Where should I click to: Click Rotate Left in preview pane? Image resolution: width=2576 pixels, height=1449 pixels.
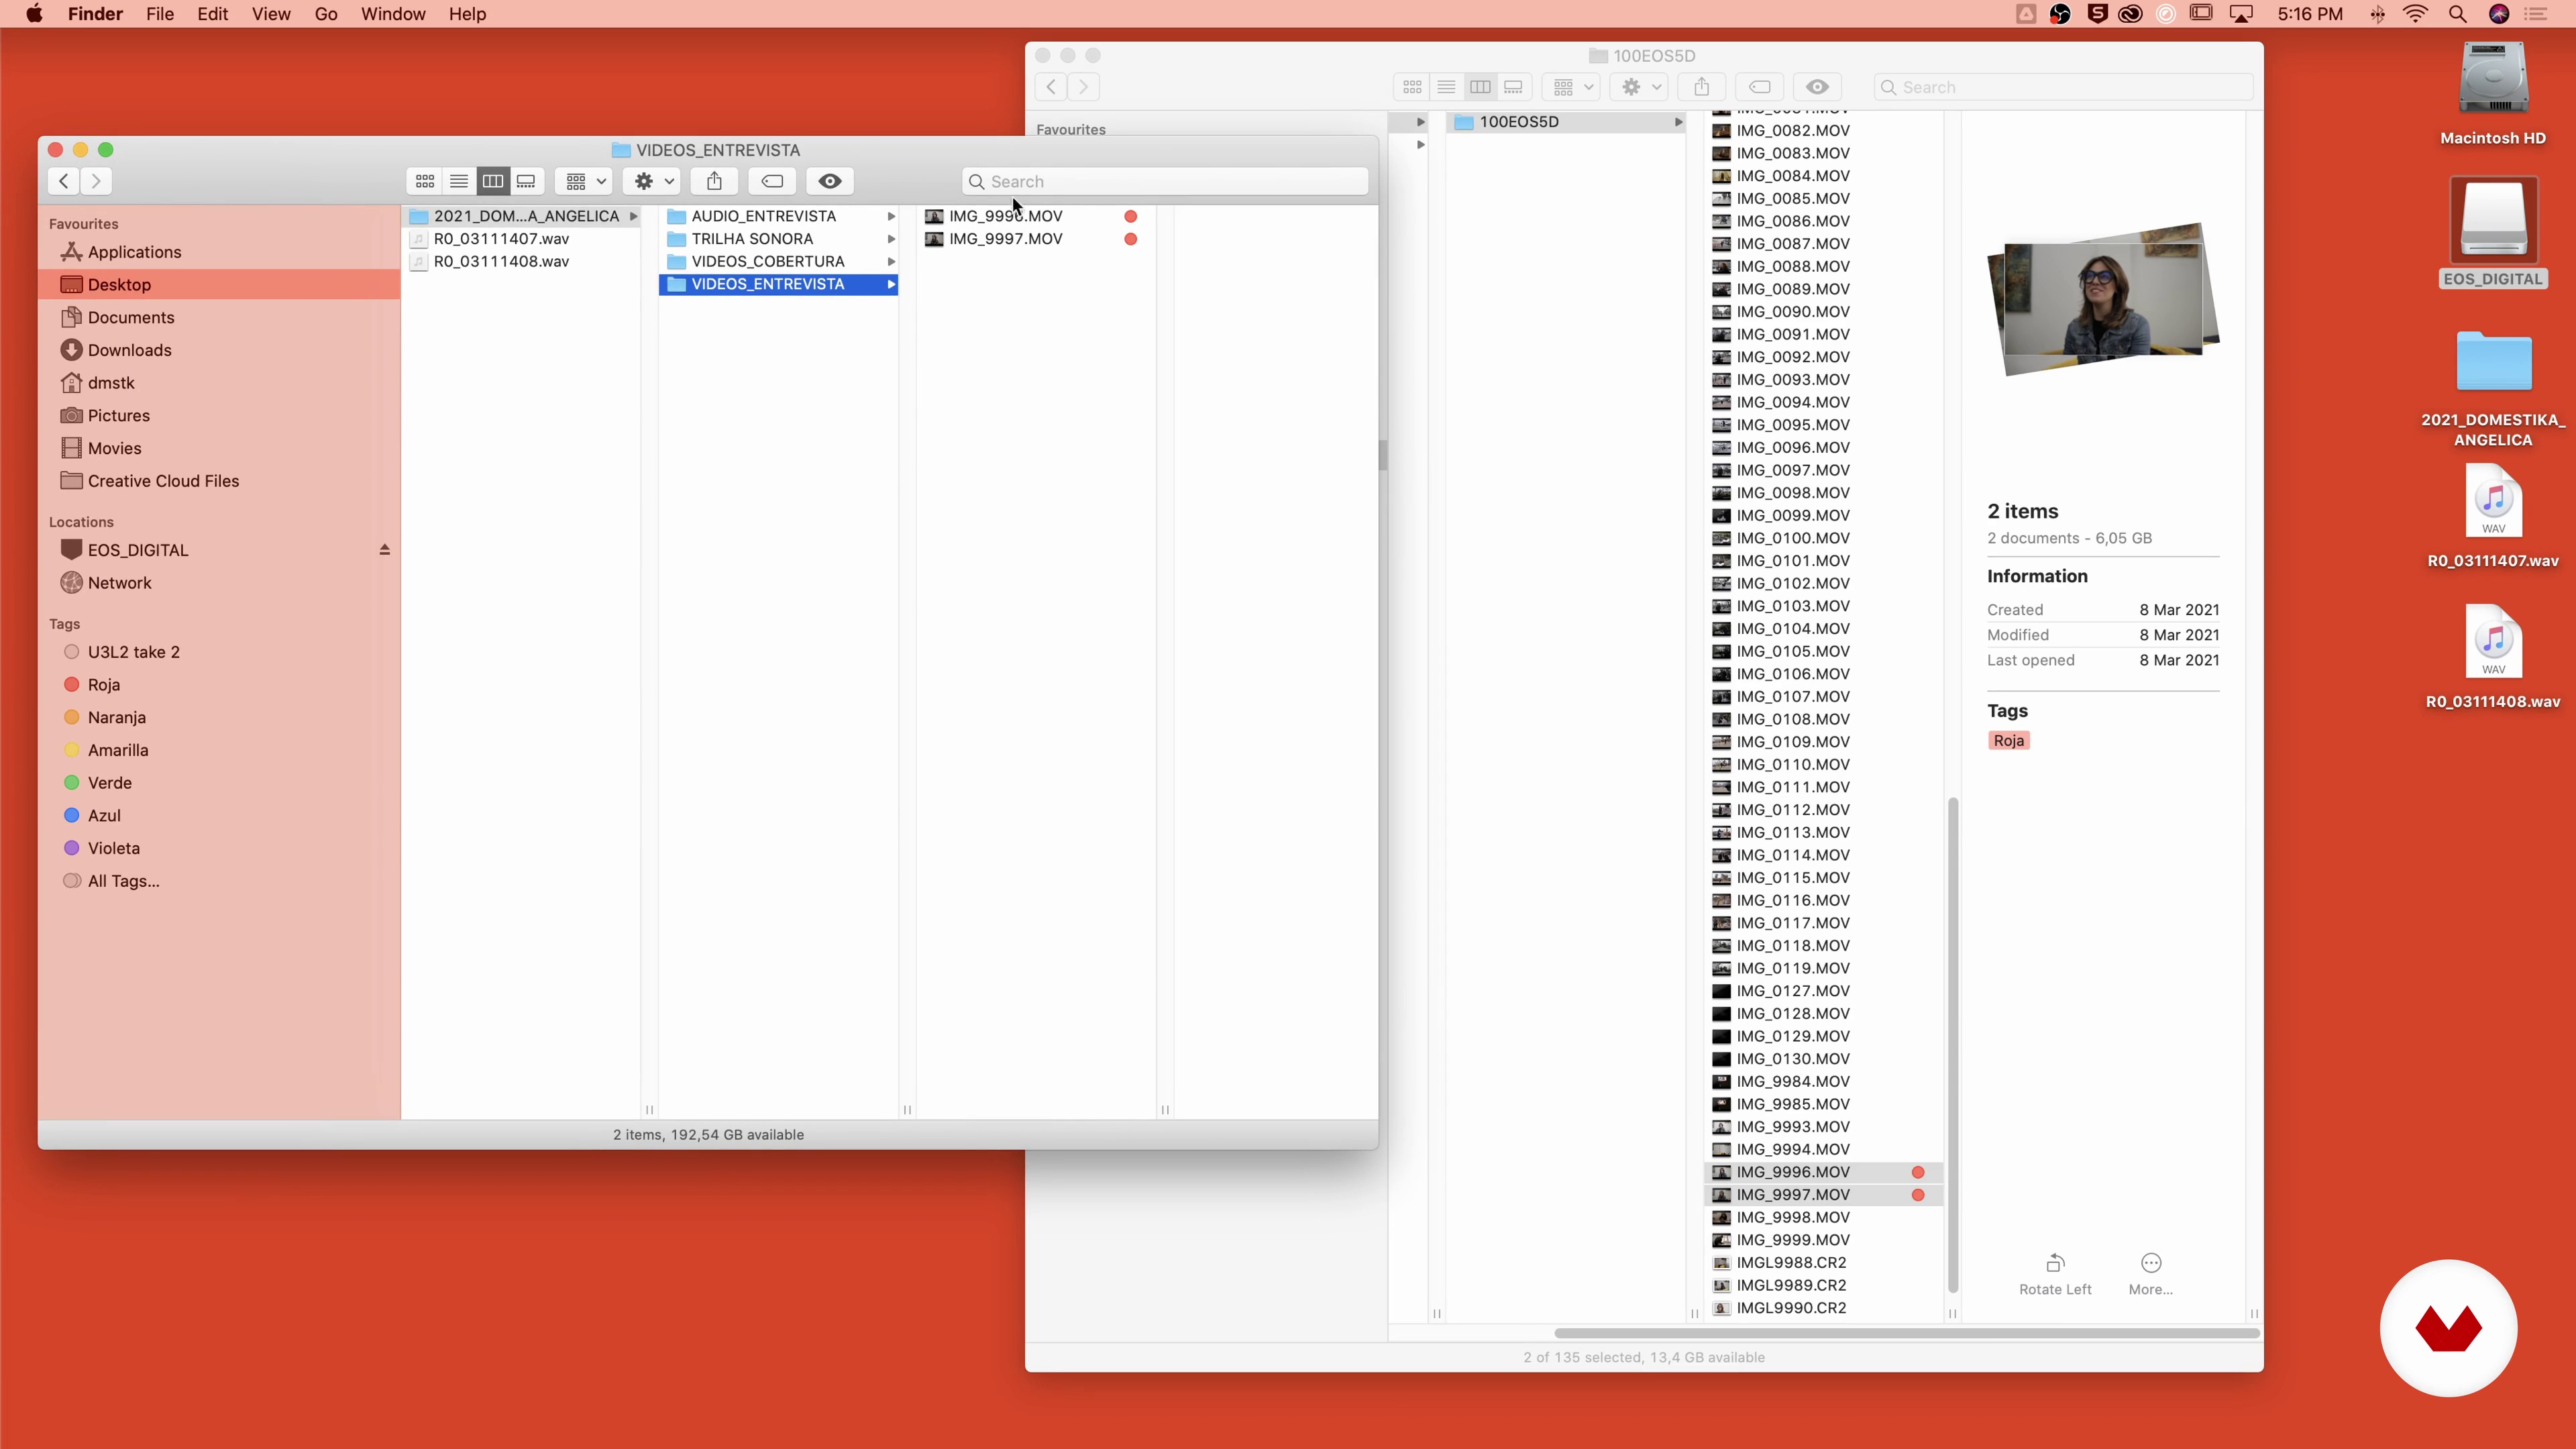click(x=2055, y=1275)
